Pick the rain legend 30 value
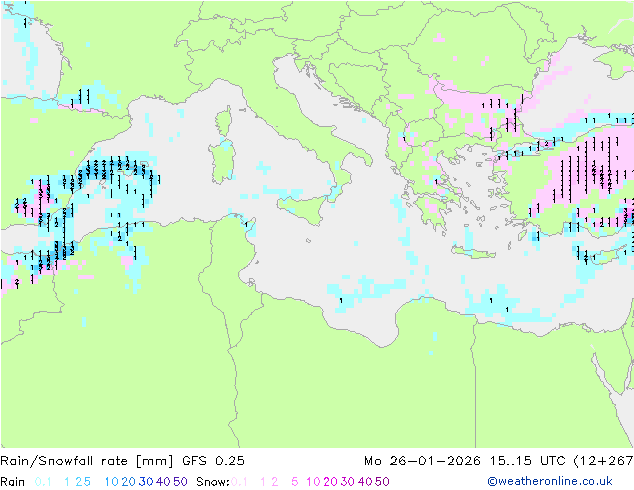This screenshot has height=490, width=634. click(x=146, y=482)
